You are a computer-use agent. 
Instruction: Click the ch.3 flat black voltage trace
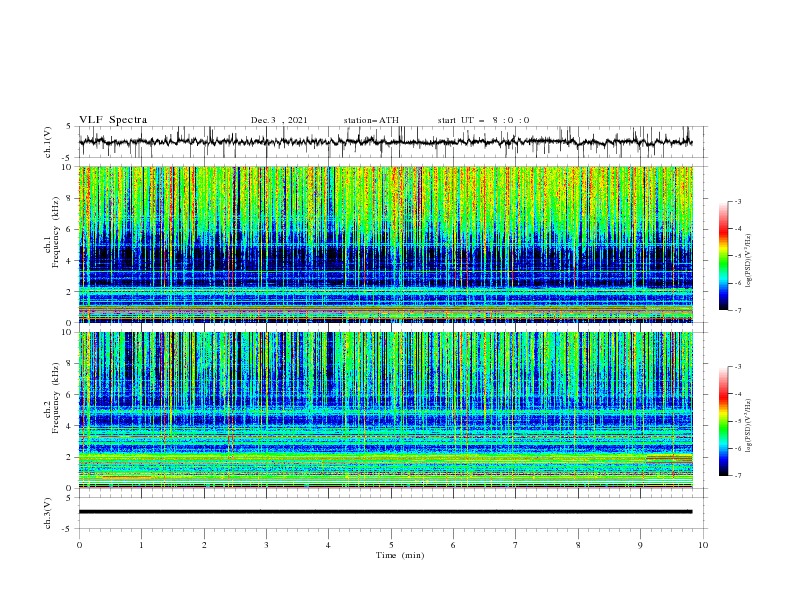pyautogui.click(x=385, y=512)
